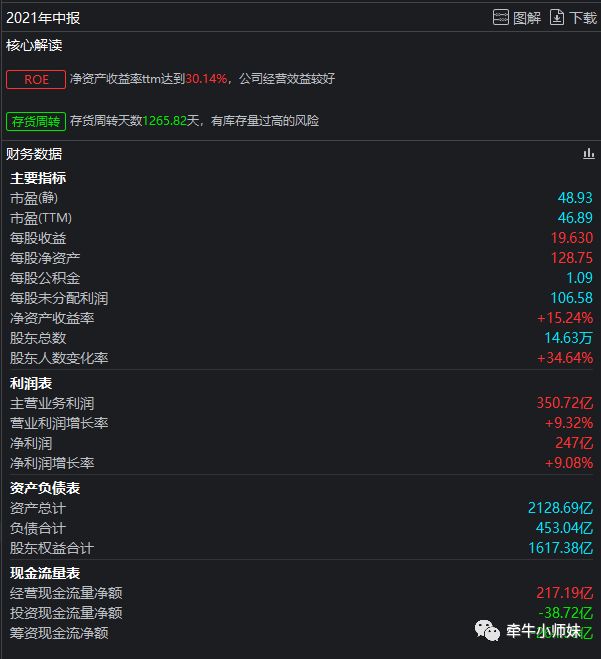Select the 股东人数变化率 row label
Image resolution: width=601 pixels, height=659 pixels.
coord(59,358)
